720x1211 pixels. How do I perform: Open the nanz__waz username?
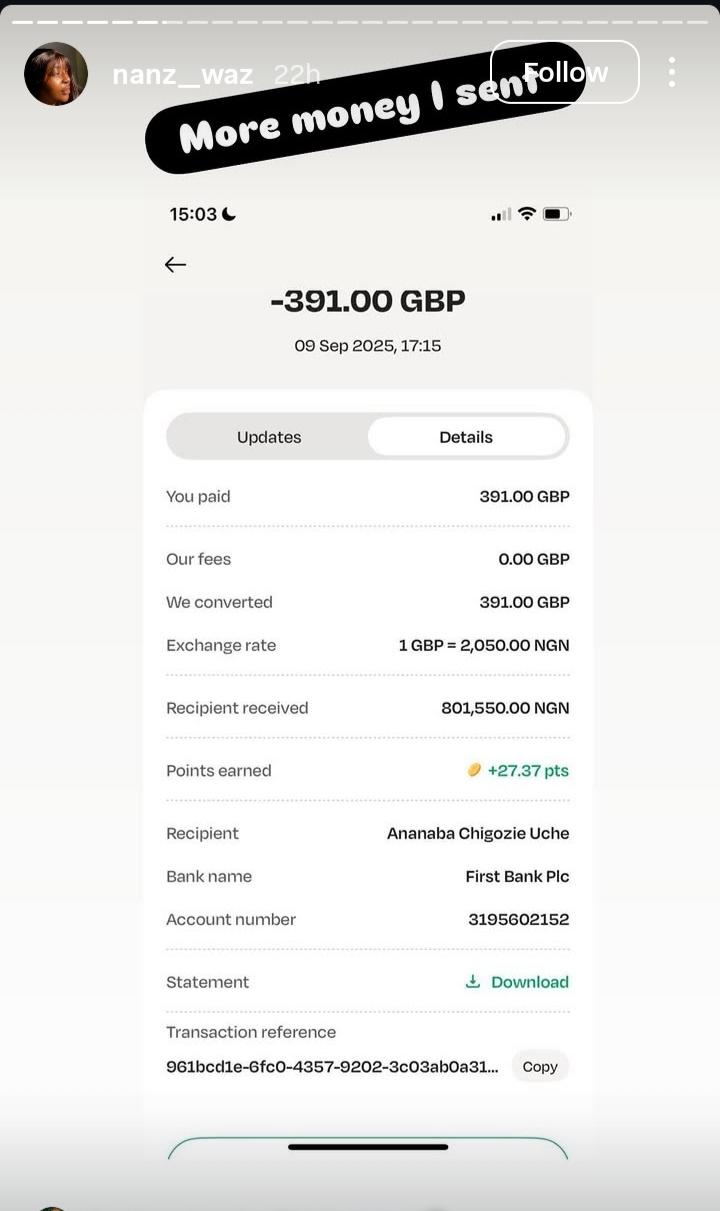tap(182, 75)
